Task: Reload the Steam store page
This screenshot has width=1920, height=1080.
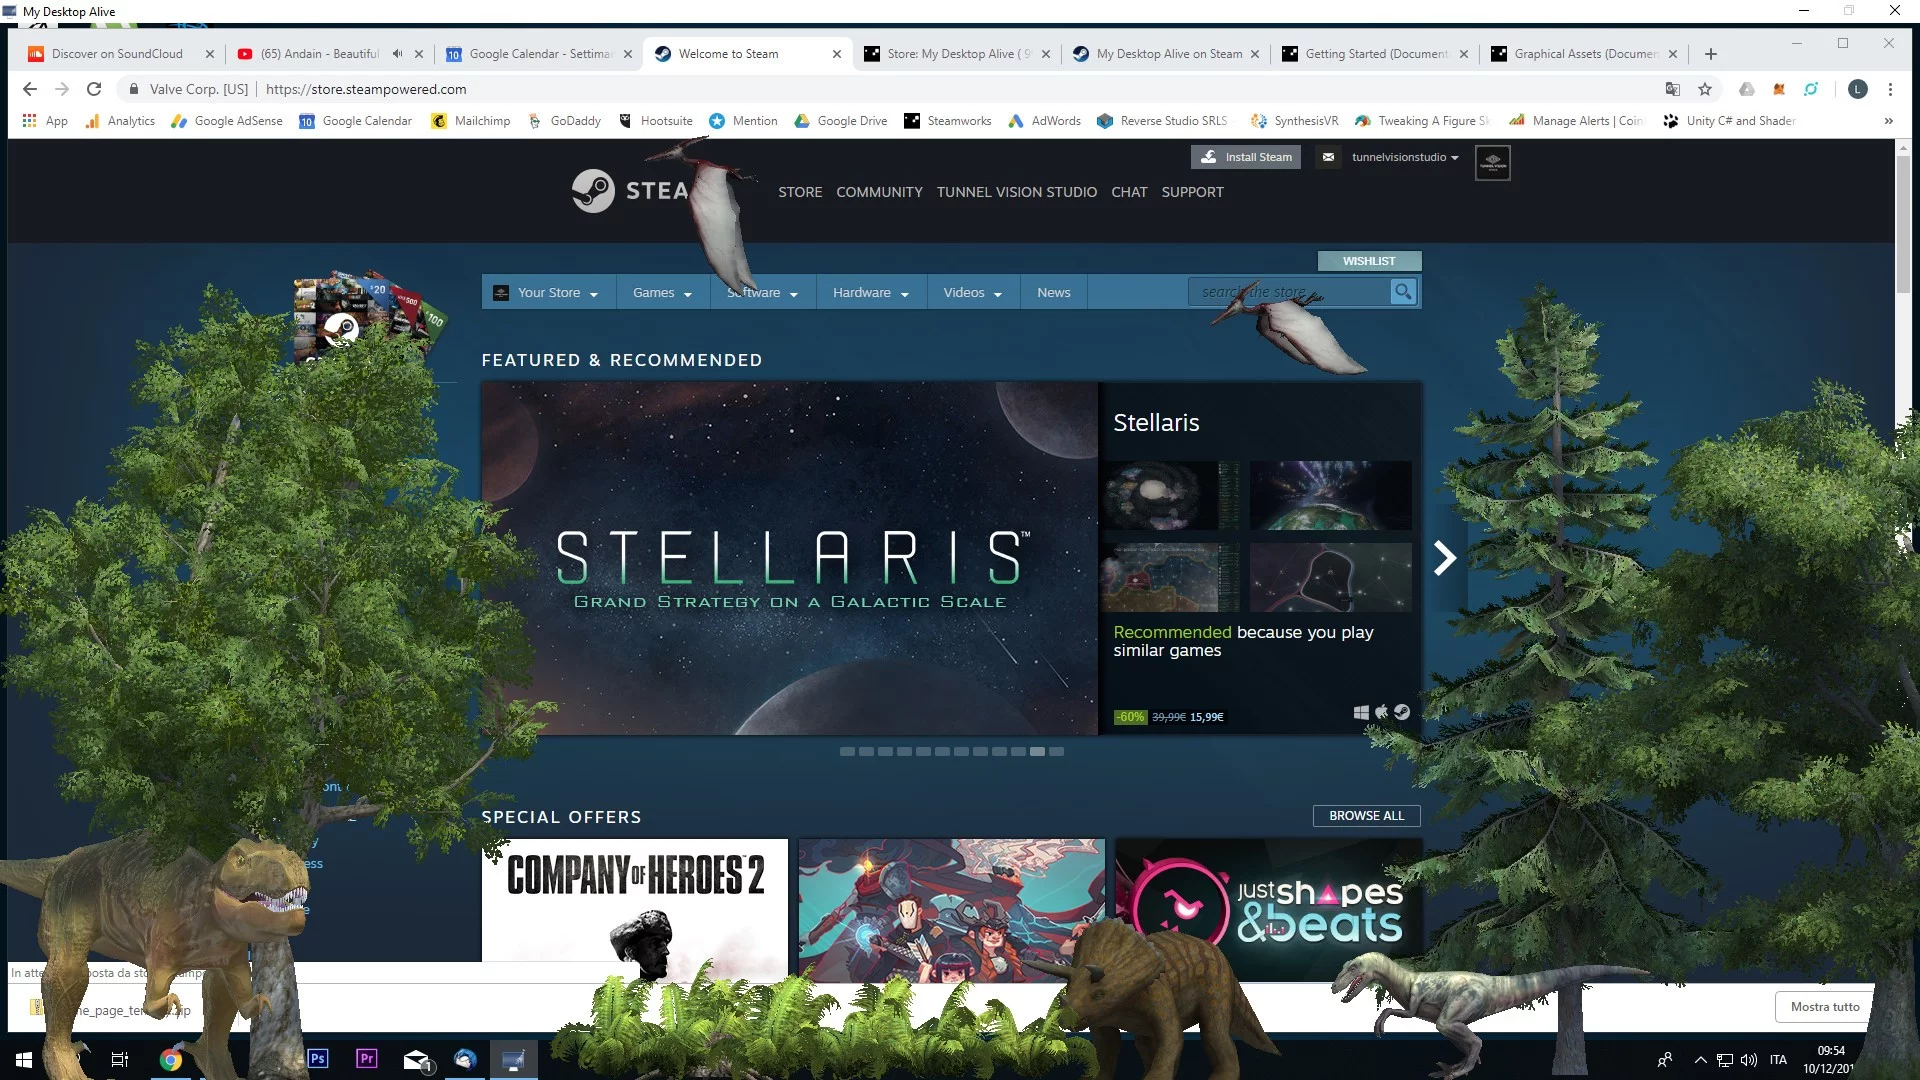Action: click(x=94, y=89)
